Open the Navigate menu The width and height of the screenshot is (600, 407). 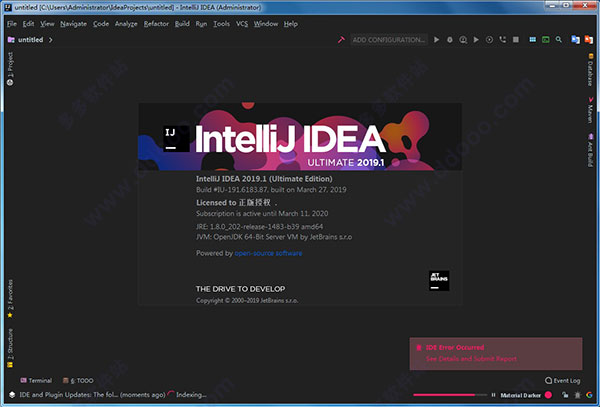[x=73, y=24]
